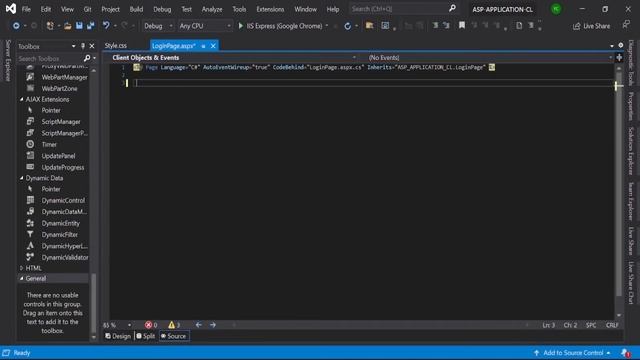Open the Tools menu

coord(239,9)
